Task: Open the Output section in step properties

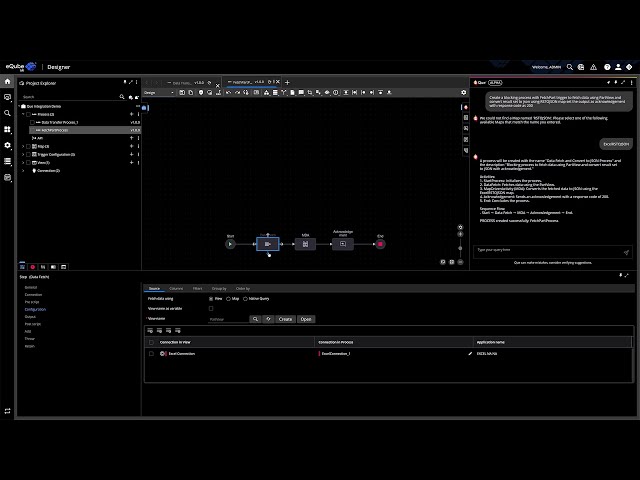Action: pyautogui.click(x=30, y=317)
